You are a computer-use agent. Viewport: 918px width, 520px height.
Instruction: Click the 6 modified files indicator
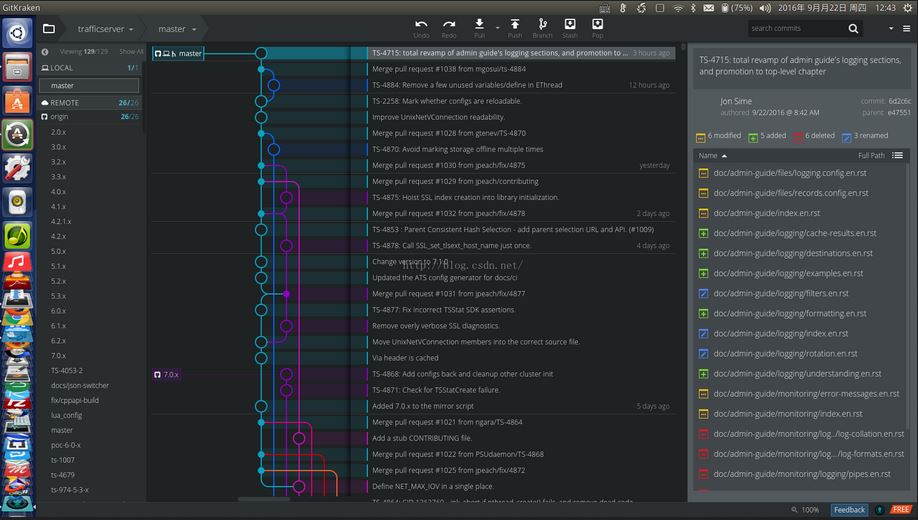tap(718, 136)
